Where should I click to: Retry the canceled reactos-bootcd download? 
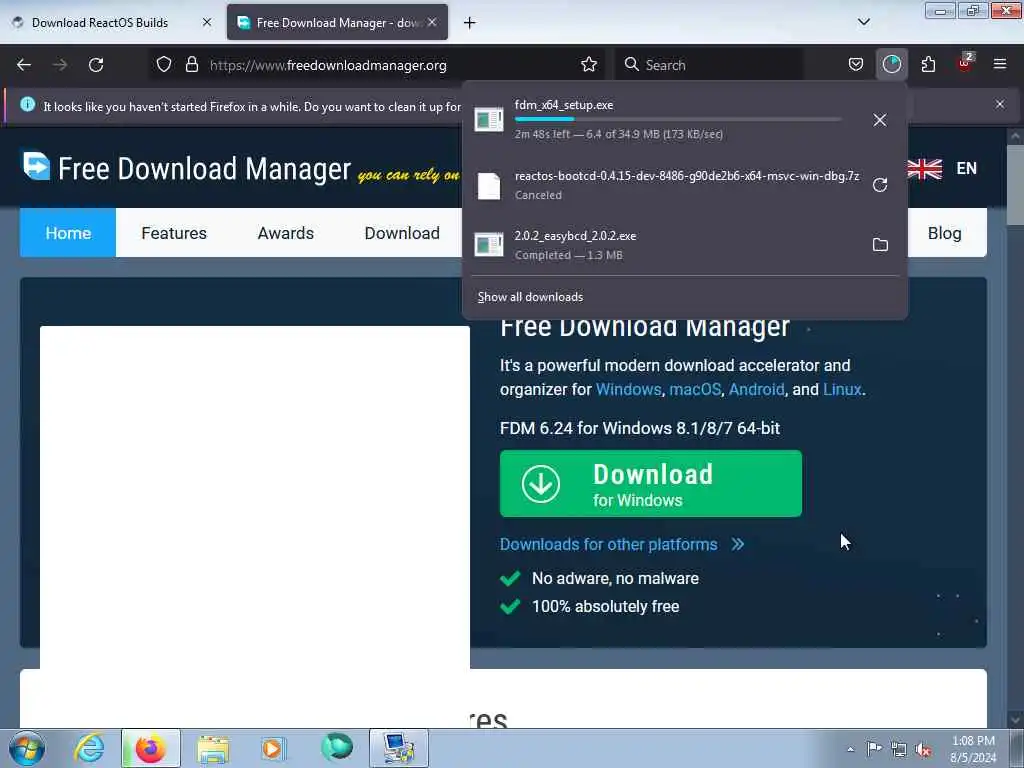pos(880,185)
